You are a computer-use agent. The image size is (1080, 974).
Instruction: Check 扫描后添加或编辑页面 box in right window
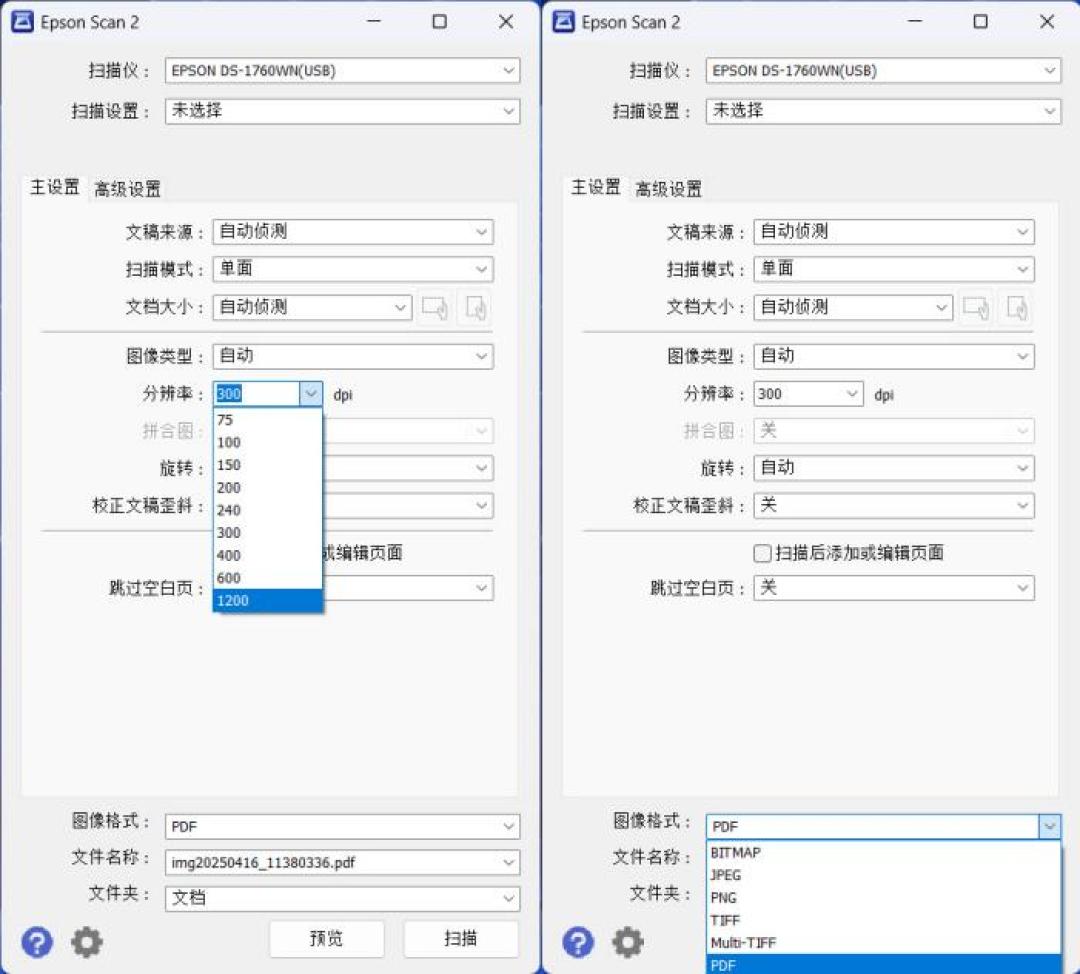tap(762, 553)
